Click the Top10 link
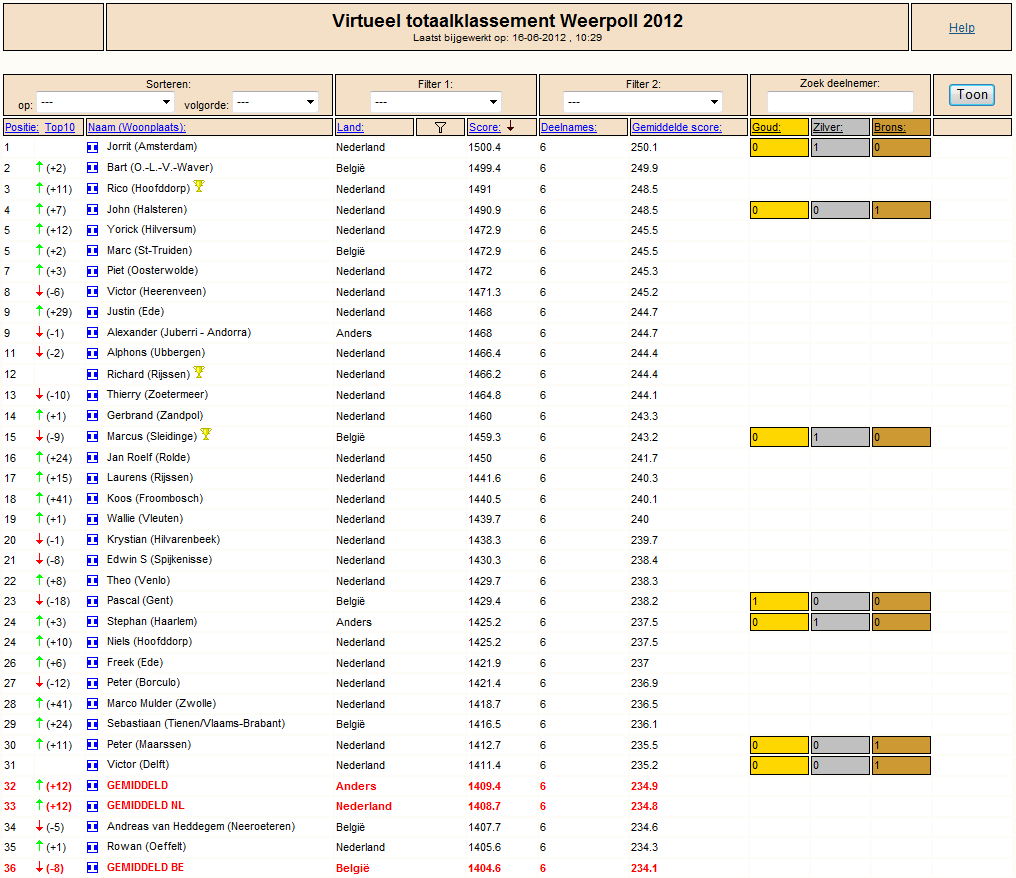This screenshot has height=878, width=1016. (x=60, y=127)
